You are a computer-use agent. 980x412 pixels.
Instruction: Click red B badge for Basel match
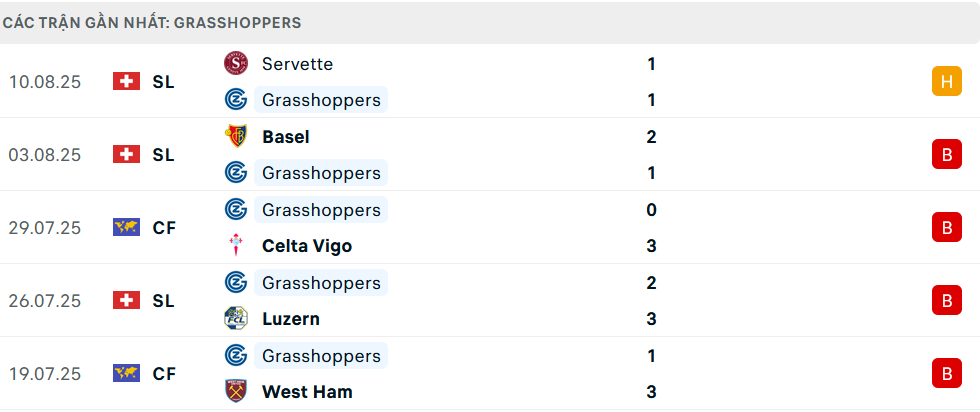(945, 155)
